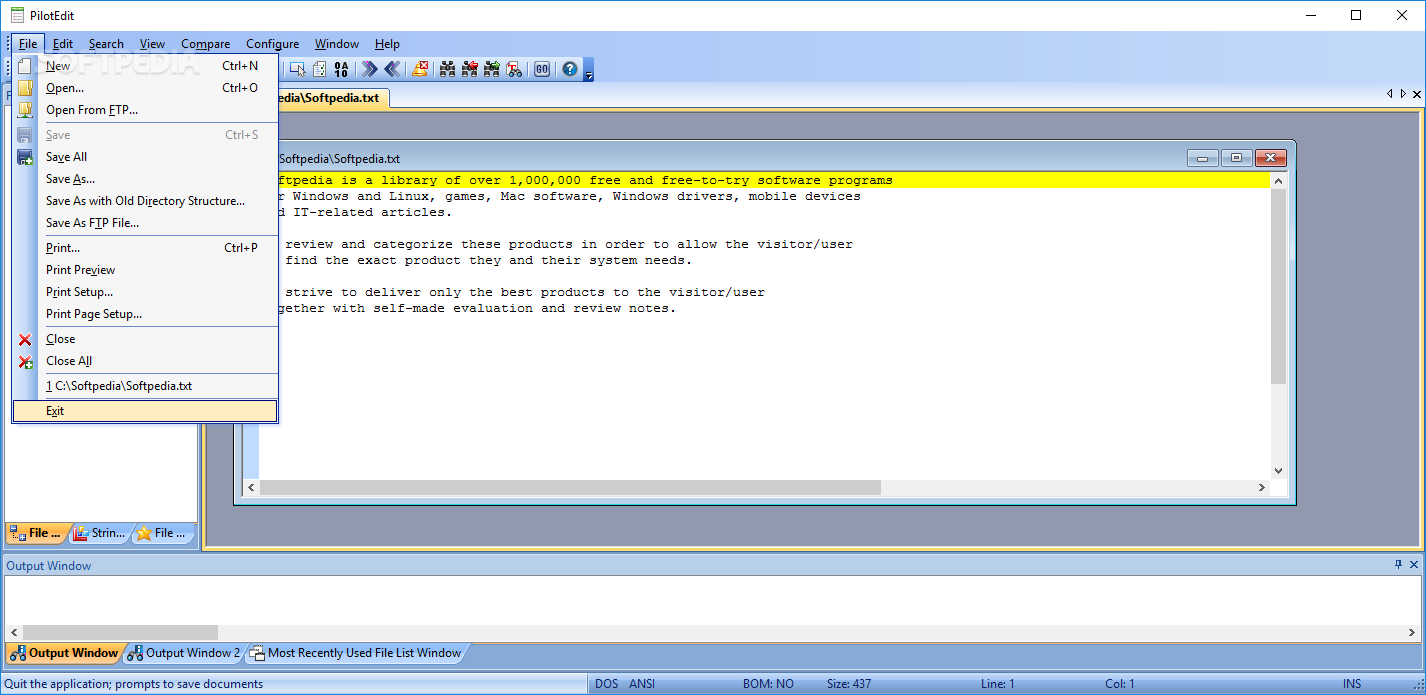1426x695 pixels.
Task: Switch to the Strin... panel tab
Action: pos(100,533)
